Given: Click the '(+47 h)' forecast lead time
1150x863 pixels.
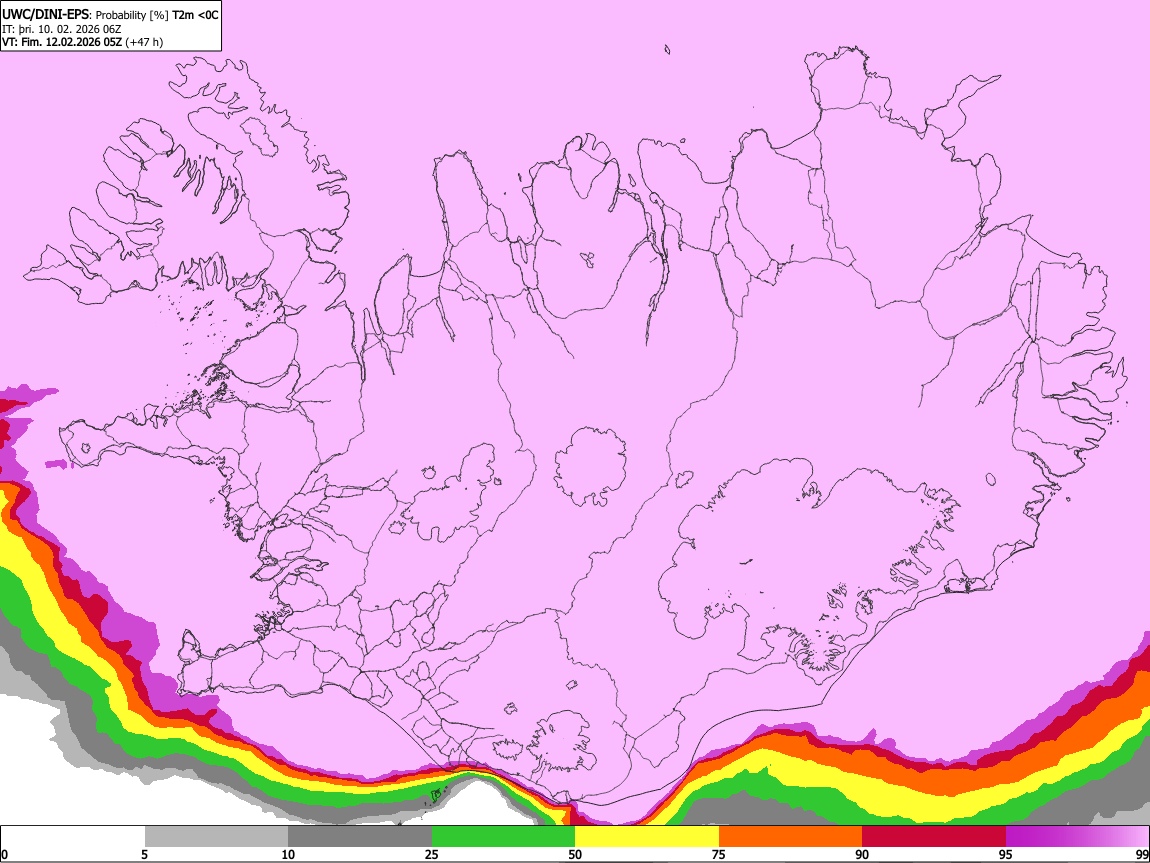Looking at the screenshot, I should (x=144, y=42).
